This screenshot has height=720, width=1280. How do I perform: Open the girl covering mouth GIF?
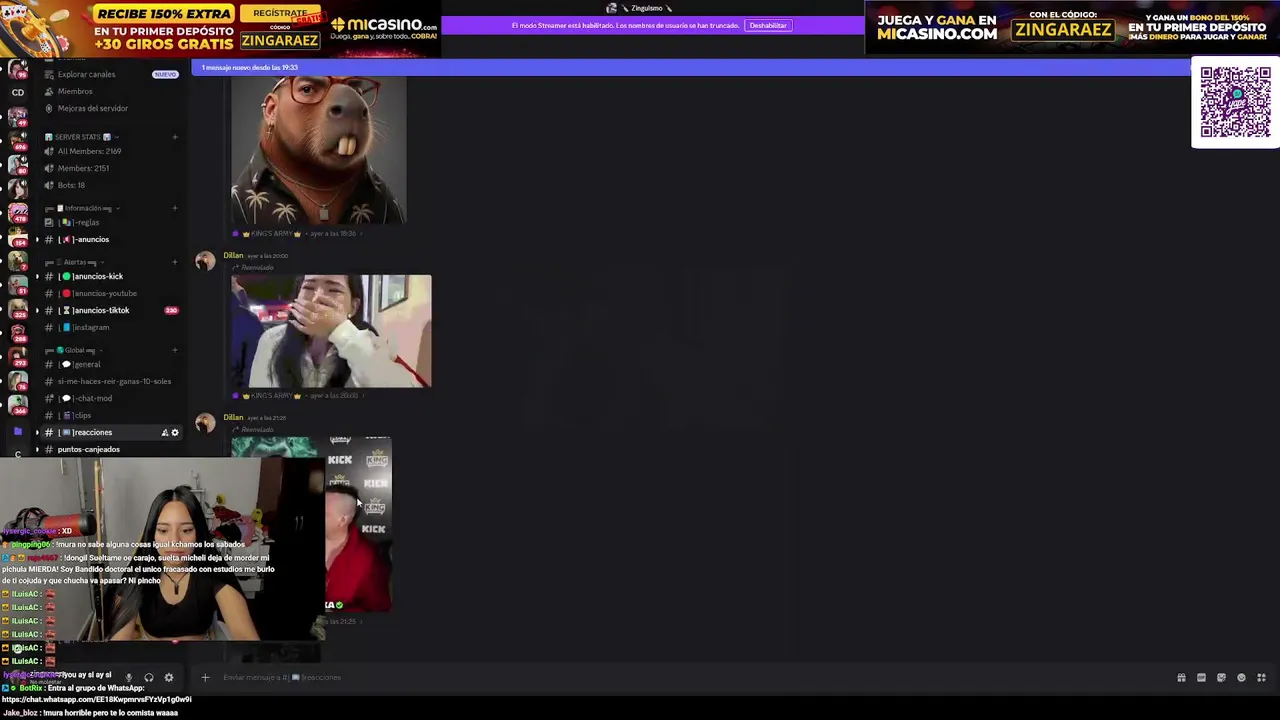pos(331,331)
